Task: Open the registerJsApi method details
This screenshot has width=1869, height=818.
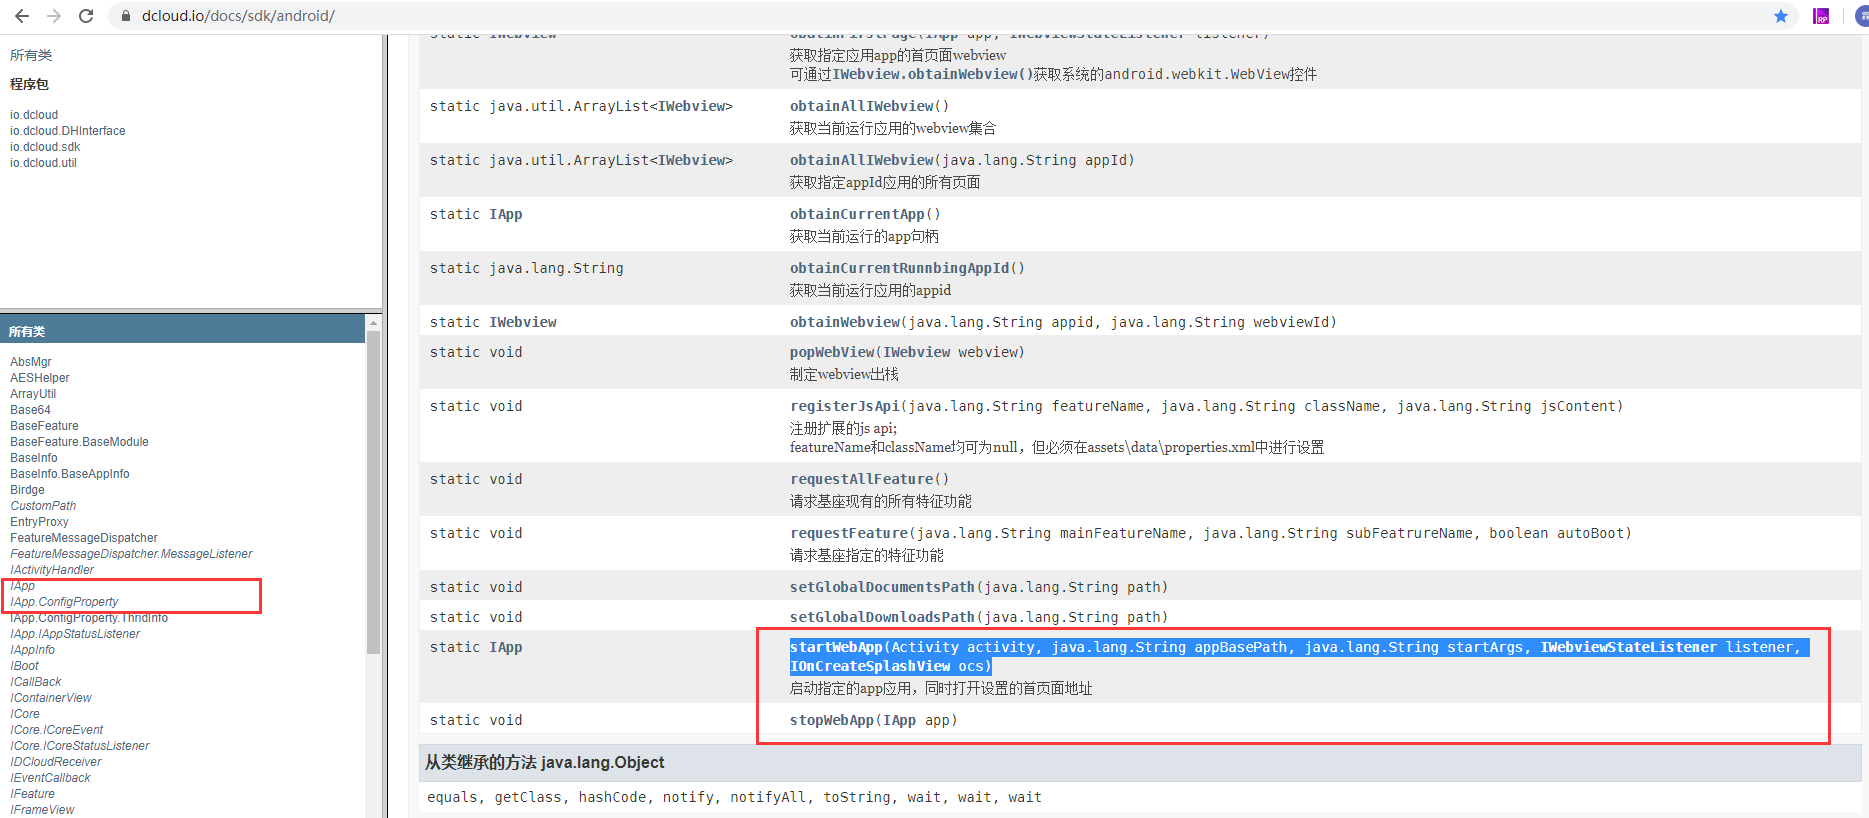Action: pyautogui.click(x=844, y=406)
